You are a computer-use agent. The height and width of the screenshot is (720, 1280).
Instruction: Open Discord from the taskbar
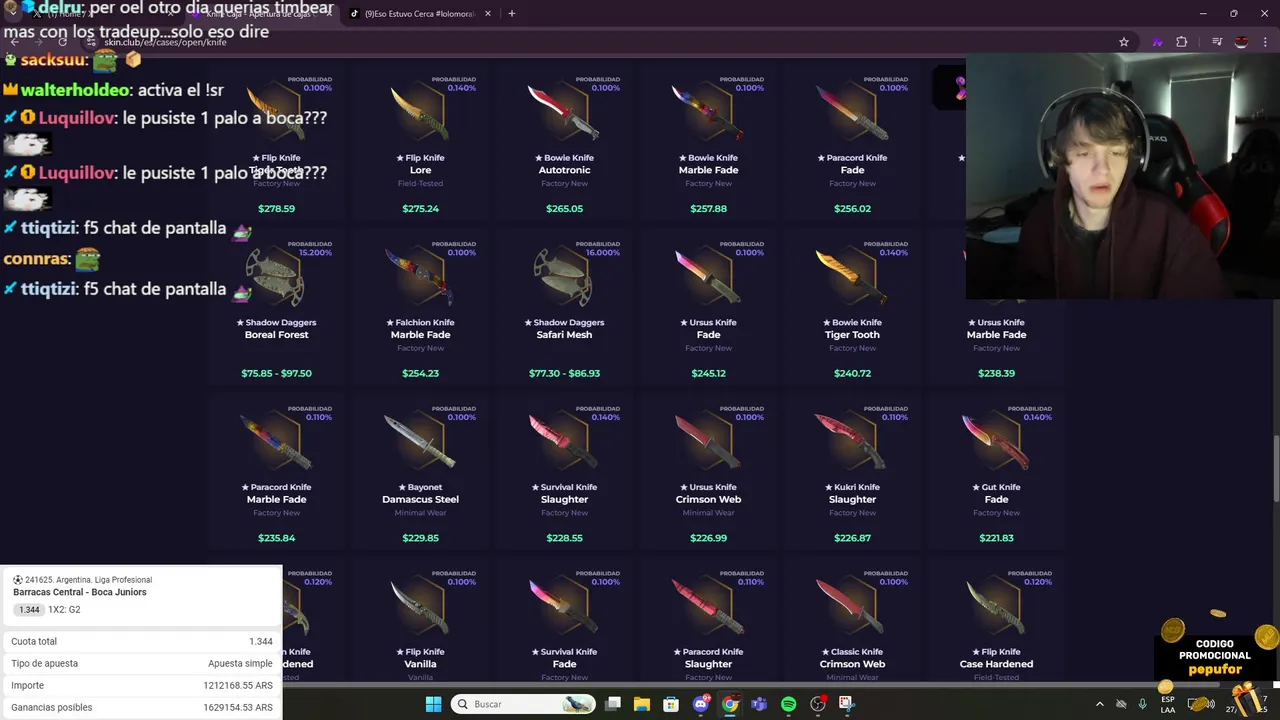coord(701,704)
